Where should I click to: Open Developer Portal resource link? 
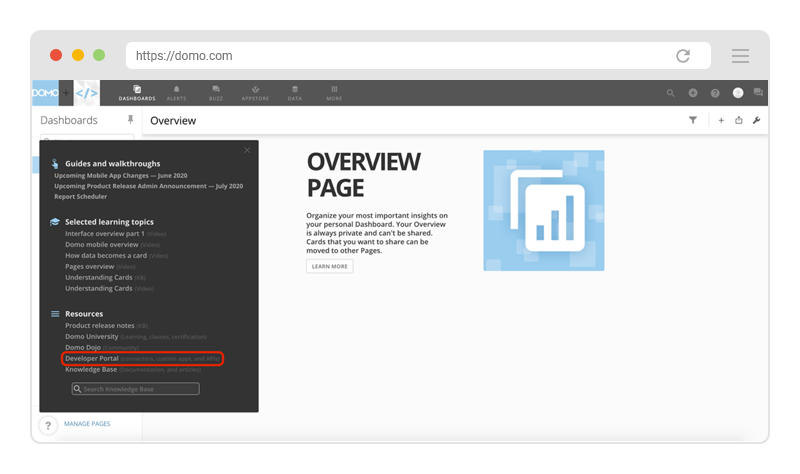click(90, 357)
